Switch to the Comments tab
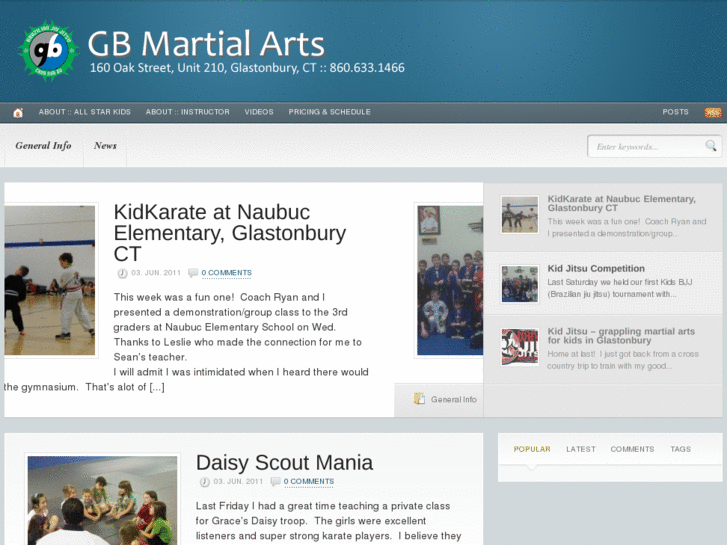727x545 pixels. point(632,449)
